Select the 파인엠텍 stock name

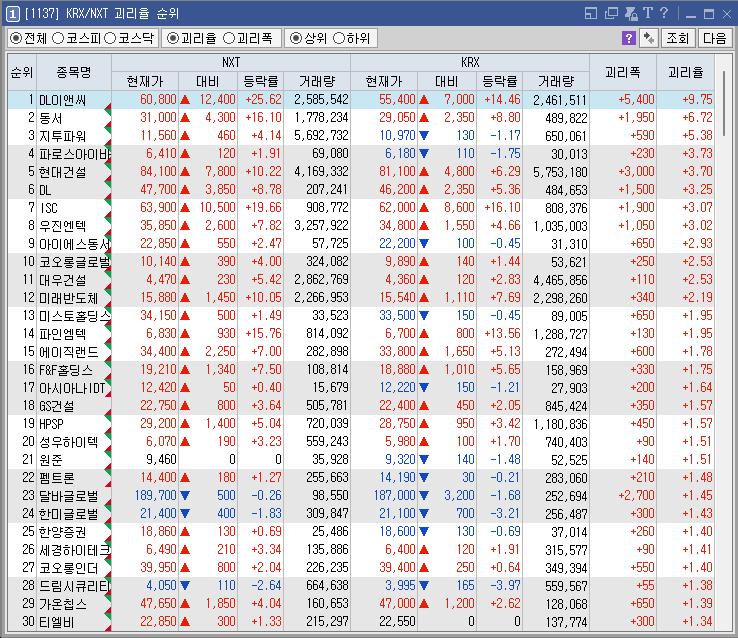click(63, 334)
